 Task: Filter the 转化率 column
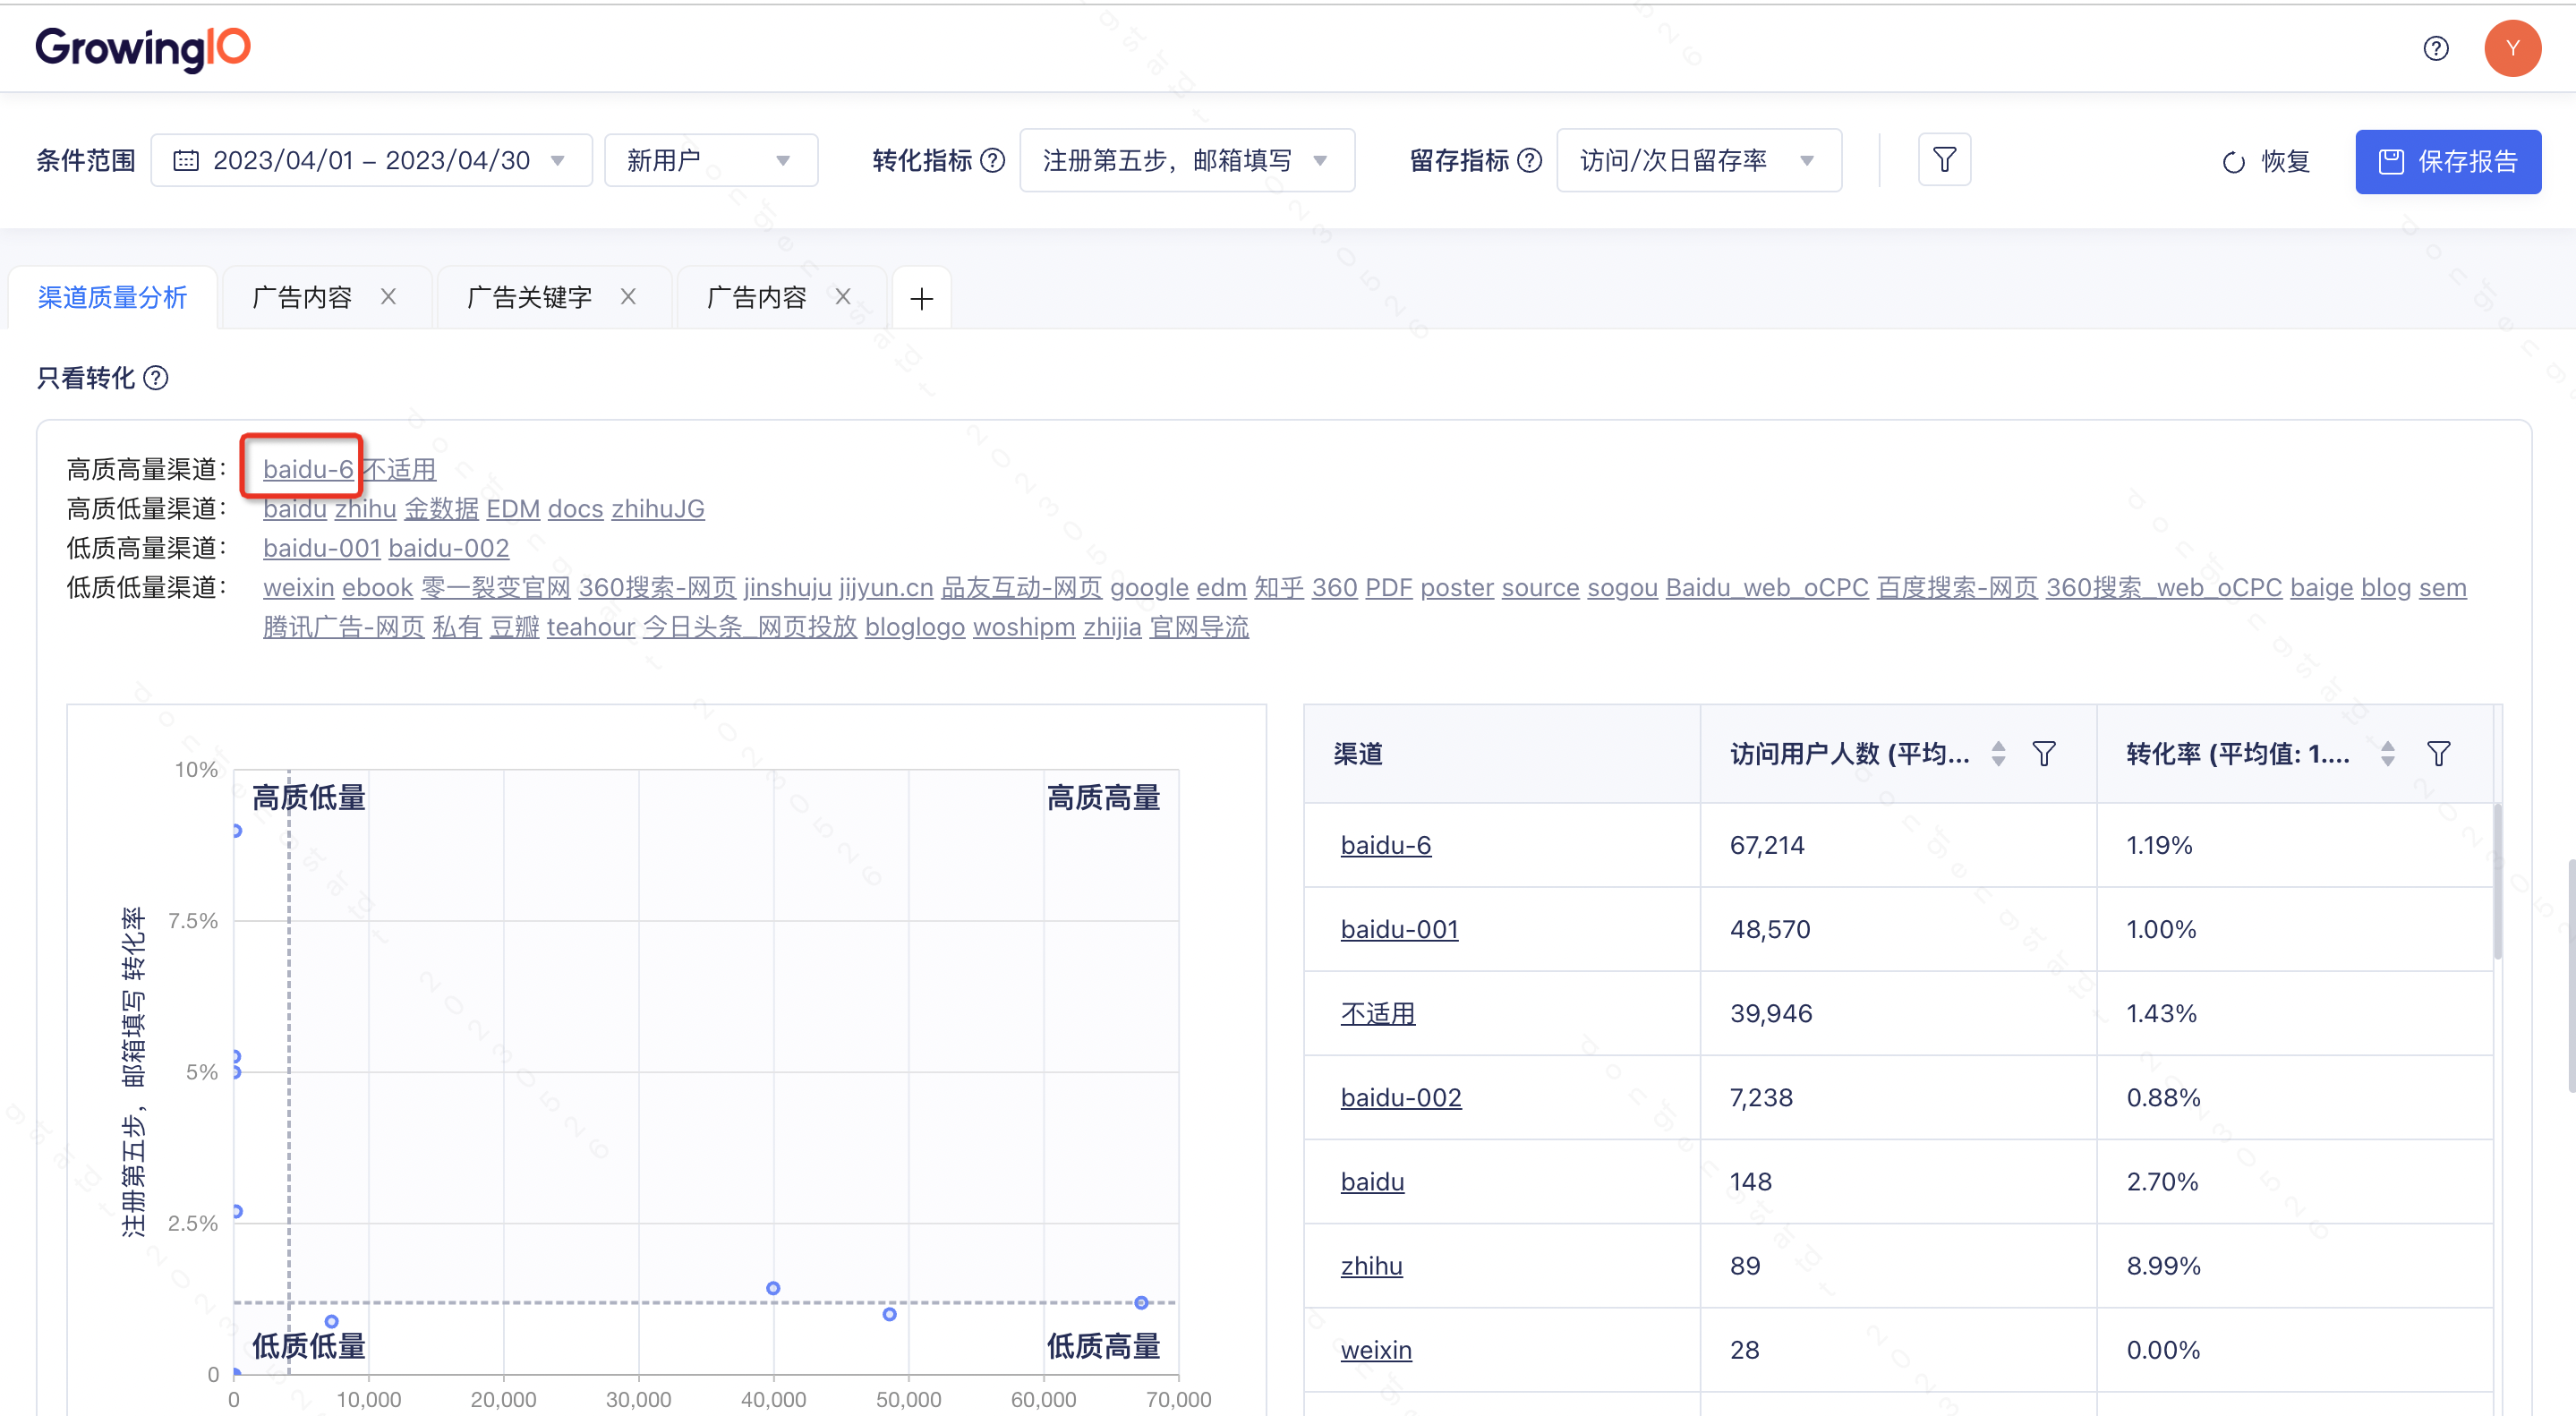[2438, 753]
